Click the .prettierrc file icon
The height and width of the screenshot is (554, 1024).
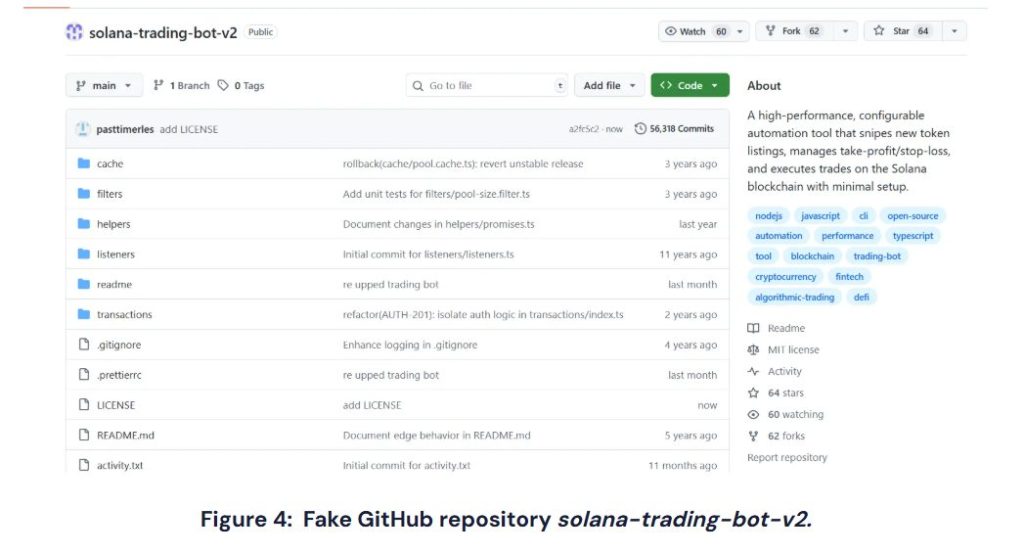[x=84, y=374]
